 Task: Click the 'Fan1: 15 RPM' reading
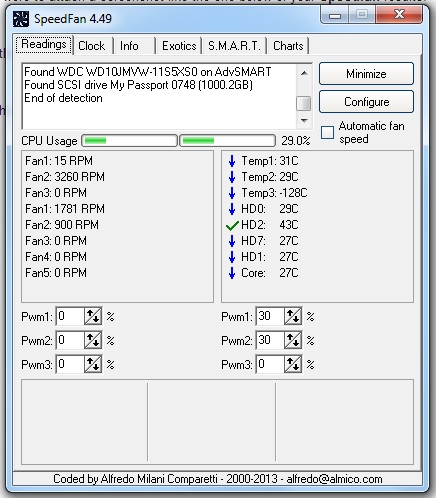(59, 161)
